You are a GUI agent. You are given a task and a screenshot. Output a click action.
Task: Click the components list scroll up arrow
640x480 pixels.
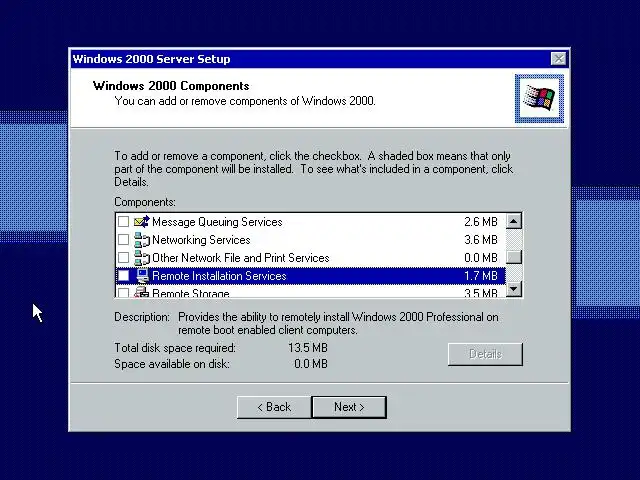[514, 222]
